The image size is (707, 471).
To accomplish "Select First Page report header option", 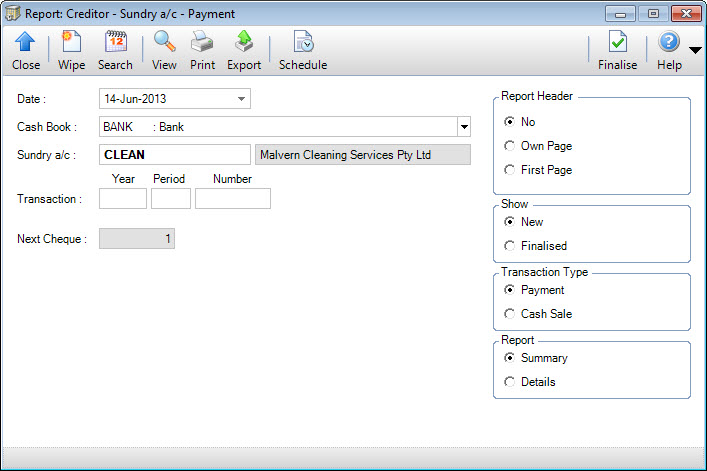I will pos(509,170).
